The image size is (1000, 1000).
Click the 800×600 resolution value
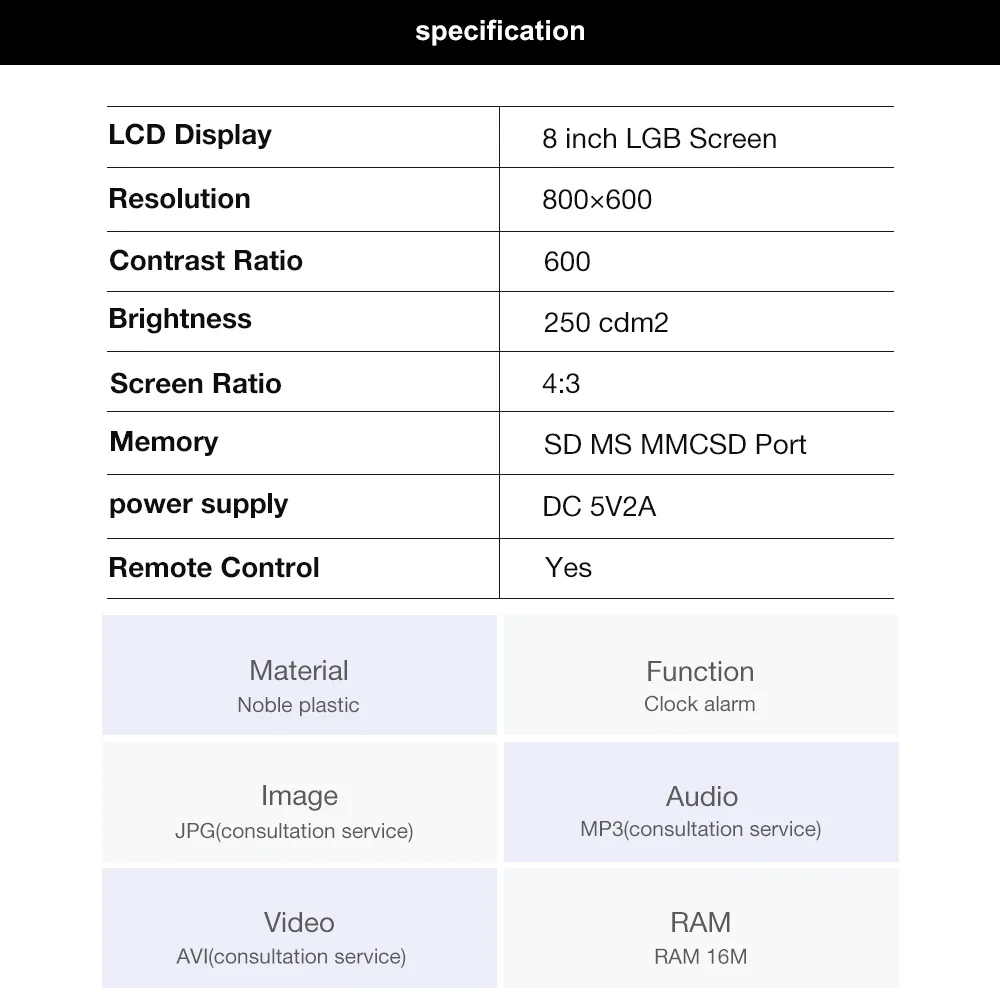tap(597, 200)
